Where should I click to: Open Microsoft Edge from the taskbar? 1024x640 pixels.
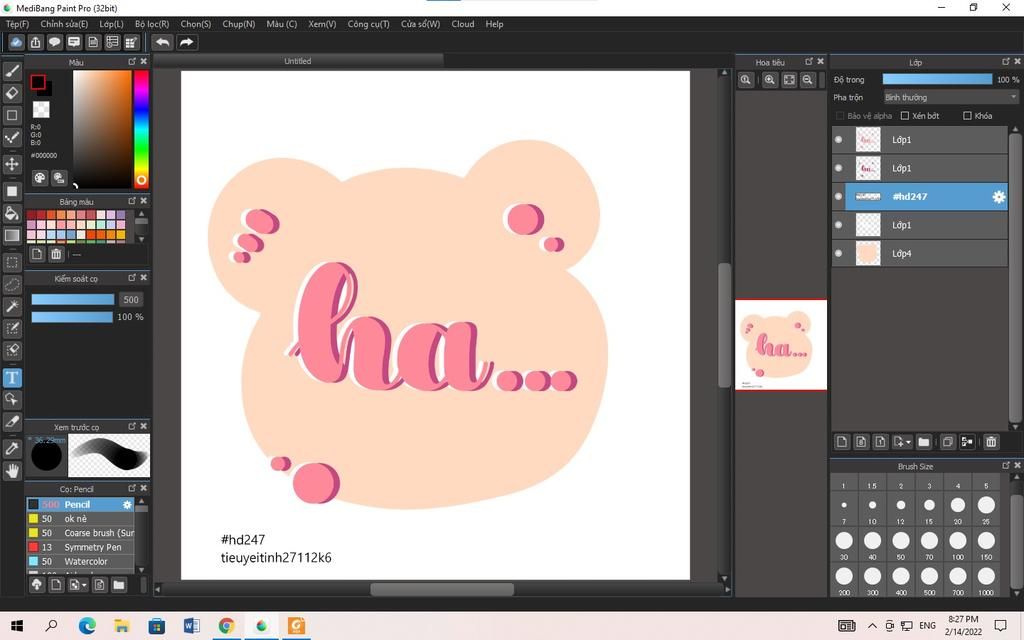point(87,626)
